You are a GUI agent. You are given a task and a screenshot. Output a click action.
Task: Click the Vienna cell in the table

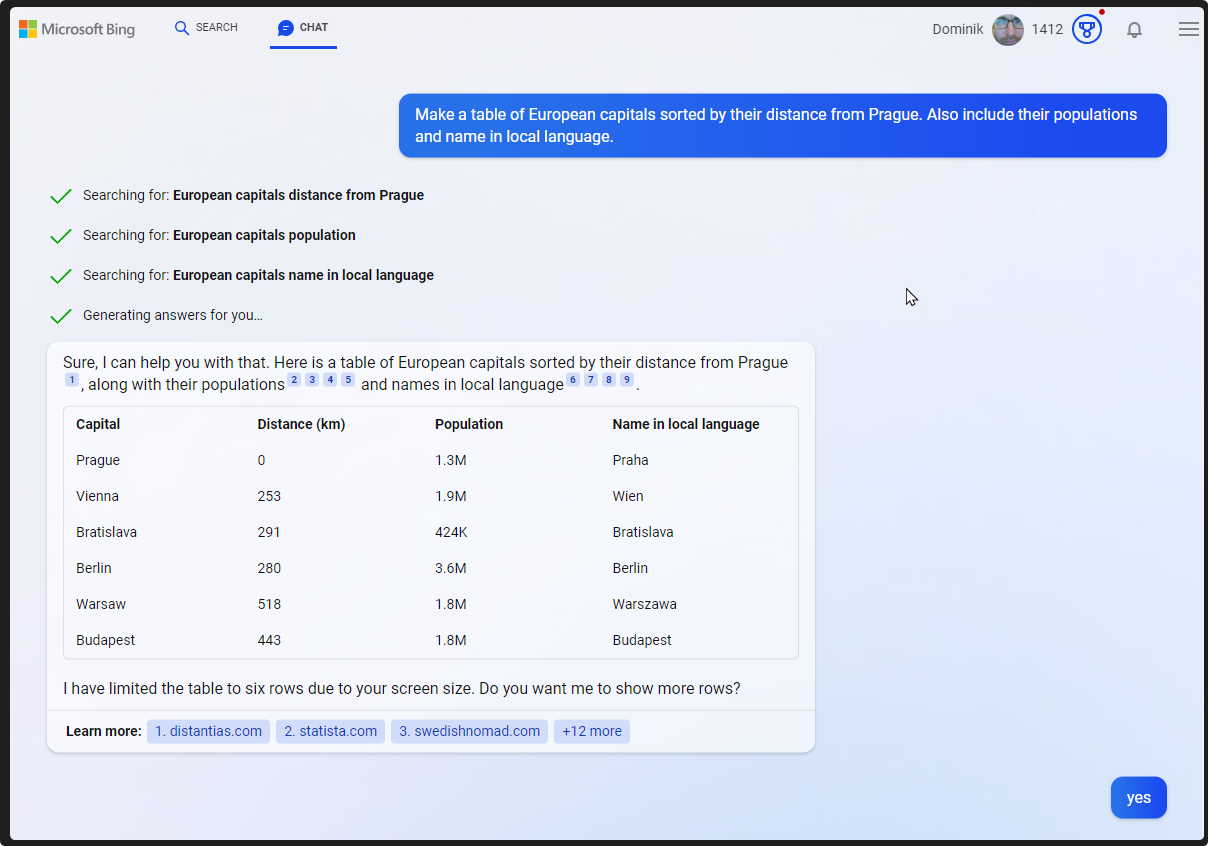tap(97, 496)
